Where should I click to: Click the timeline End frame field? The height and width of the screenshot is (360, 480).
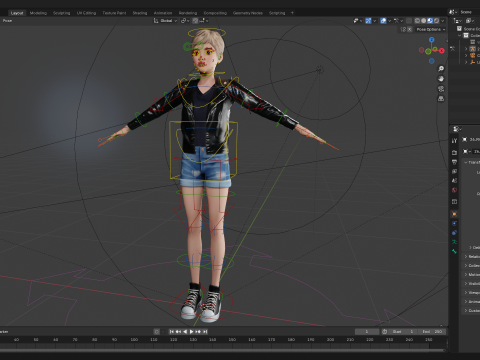pyautogui.click(x=433, y=332)
